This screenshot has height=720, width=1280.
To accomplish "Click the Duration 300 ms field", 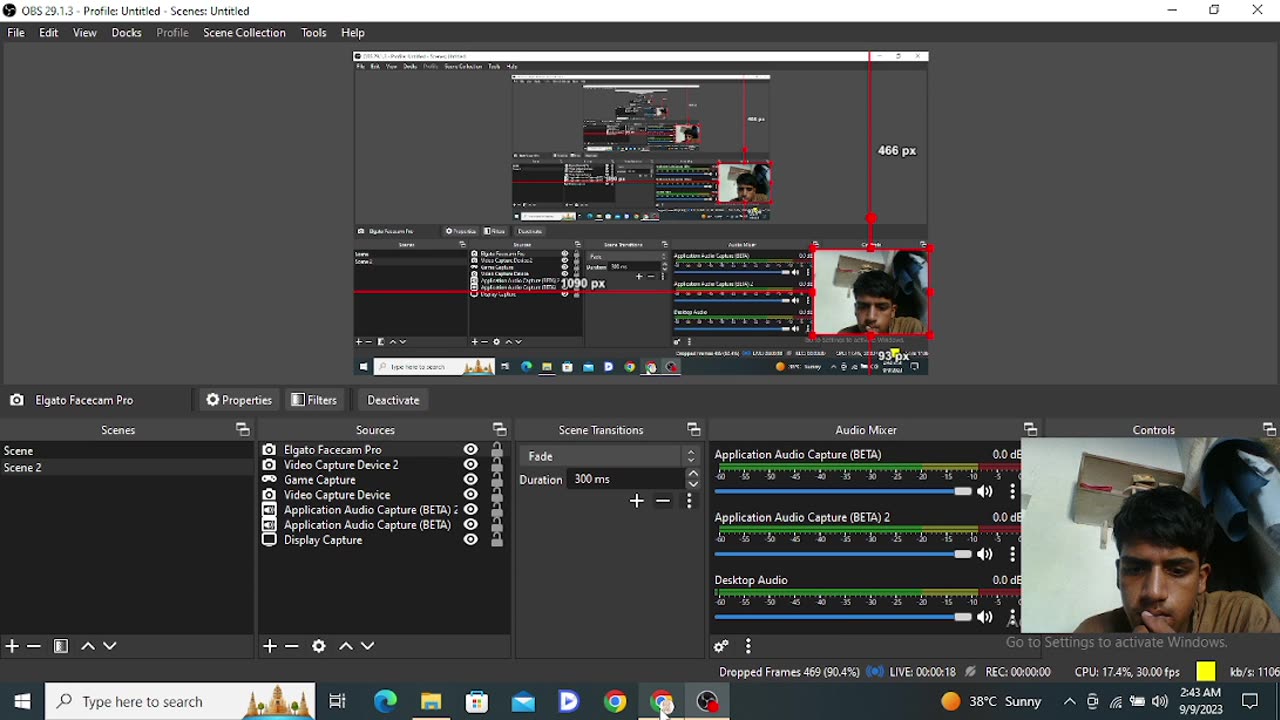I will click(627, 480).
